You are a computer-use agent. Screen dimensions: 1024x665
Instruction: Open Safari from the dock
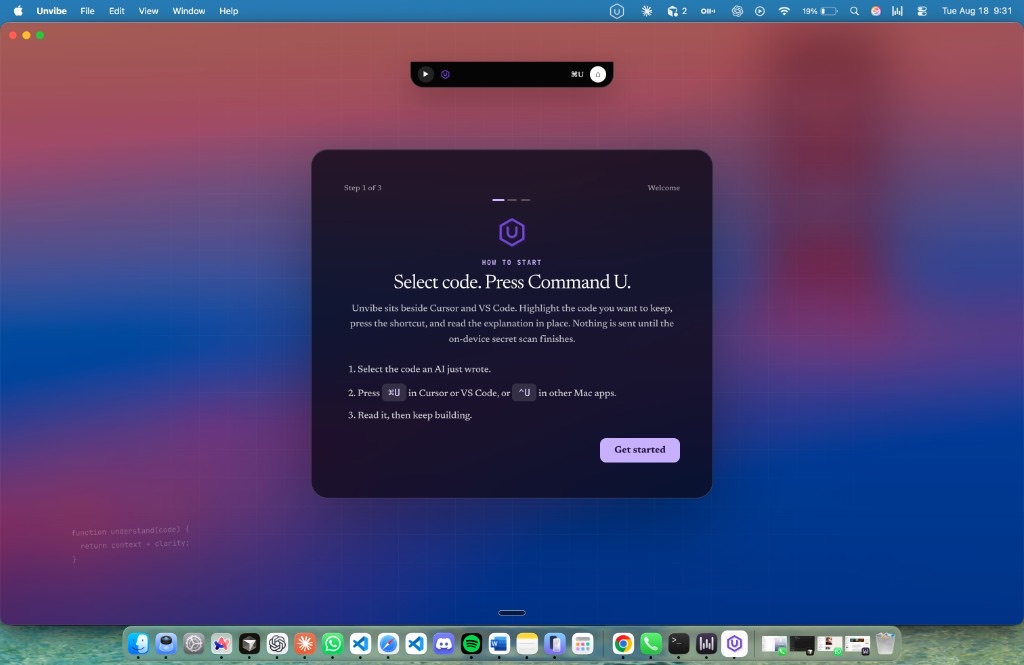(x=388, y=644)
